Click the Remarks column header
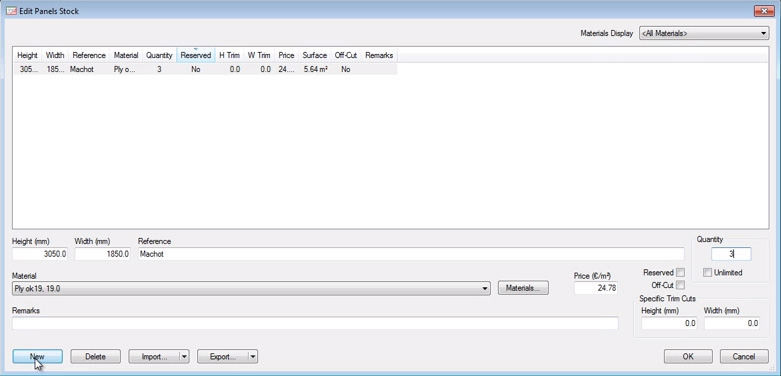 pos(379,55)
